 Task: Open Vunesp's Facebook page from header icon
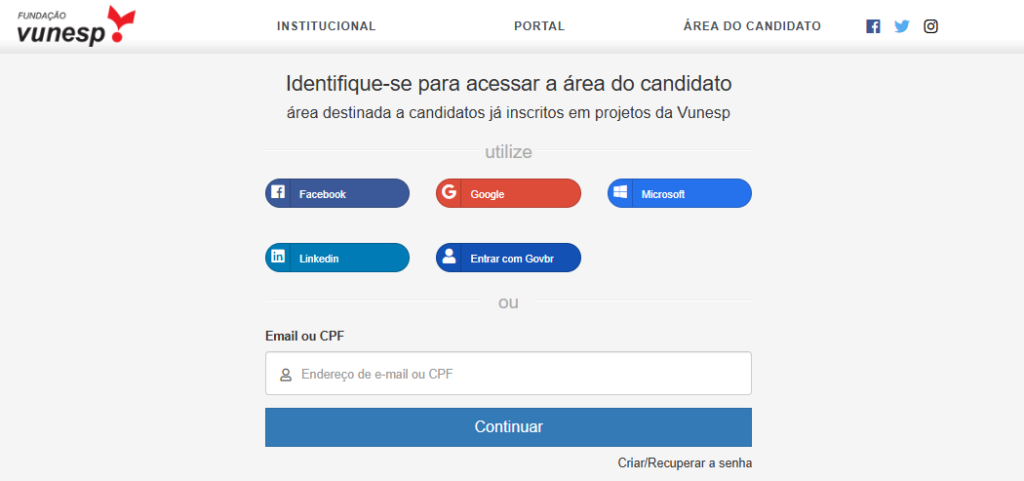[873, 27]
